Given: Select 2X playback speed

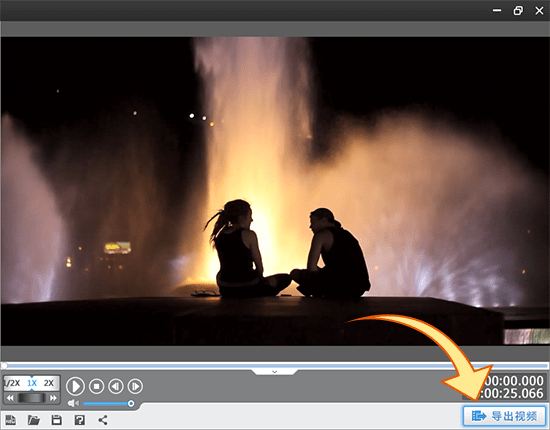Looking at the screenshot, I should coord(49,383).
